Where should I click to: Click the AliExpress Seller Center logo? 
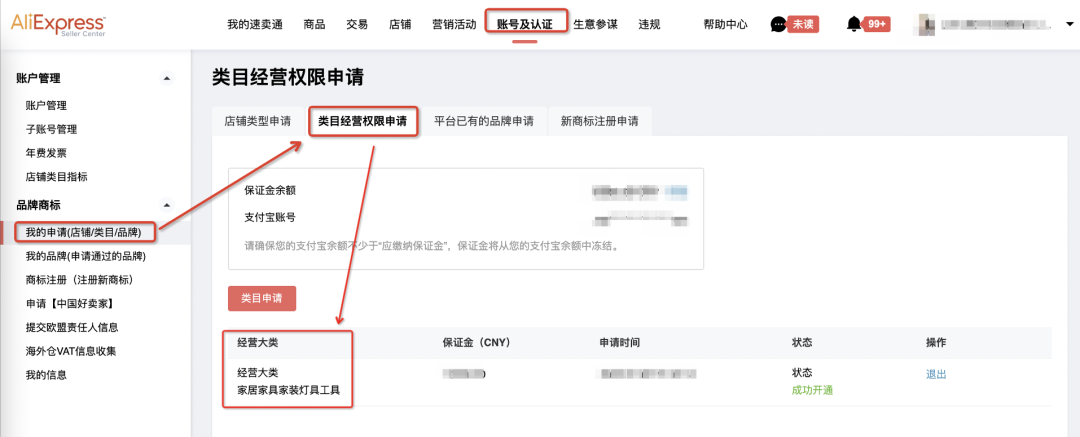click(59, 24)
